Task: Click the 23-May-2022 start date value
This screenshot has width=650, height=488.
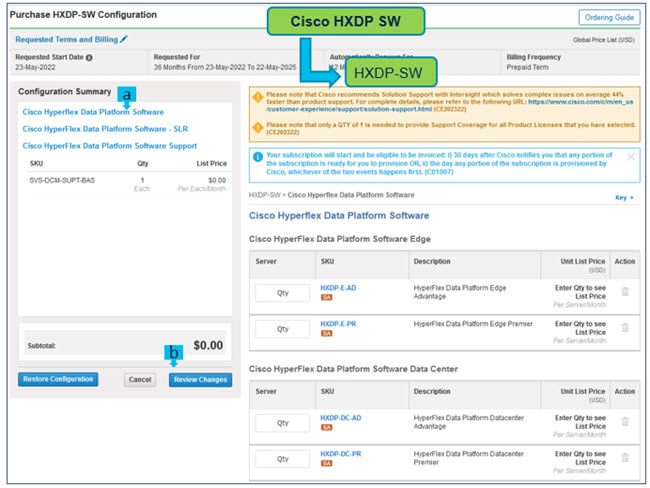Action: [x=35, y=67]
